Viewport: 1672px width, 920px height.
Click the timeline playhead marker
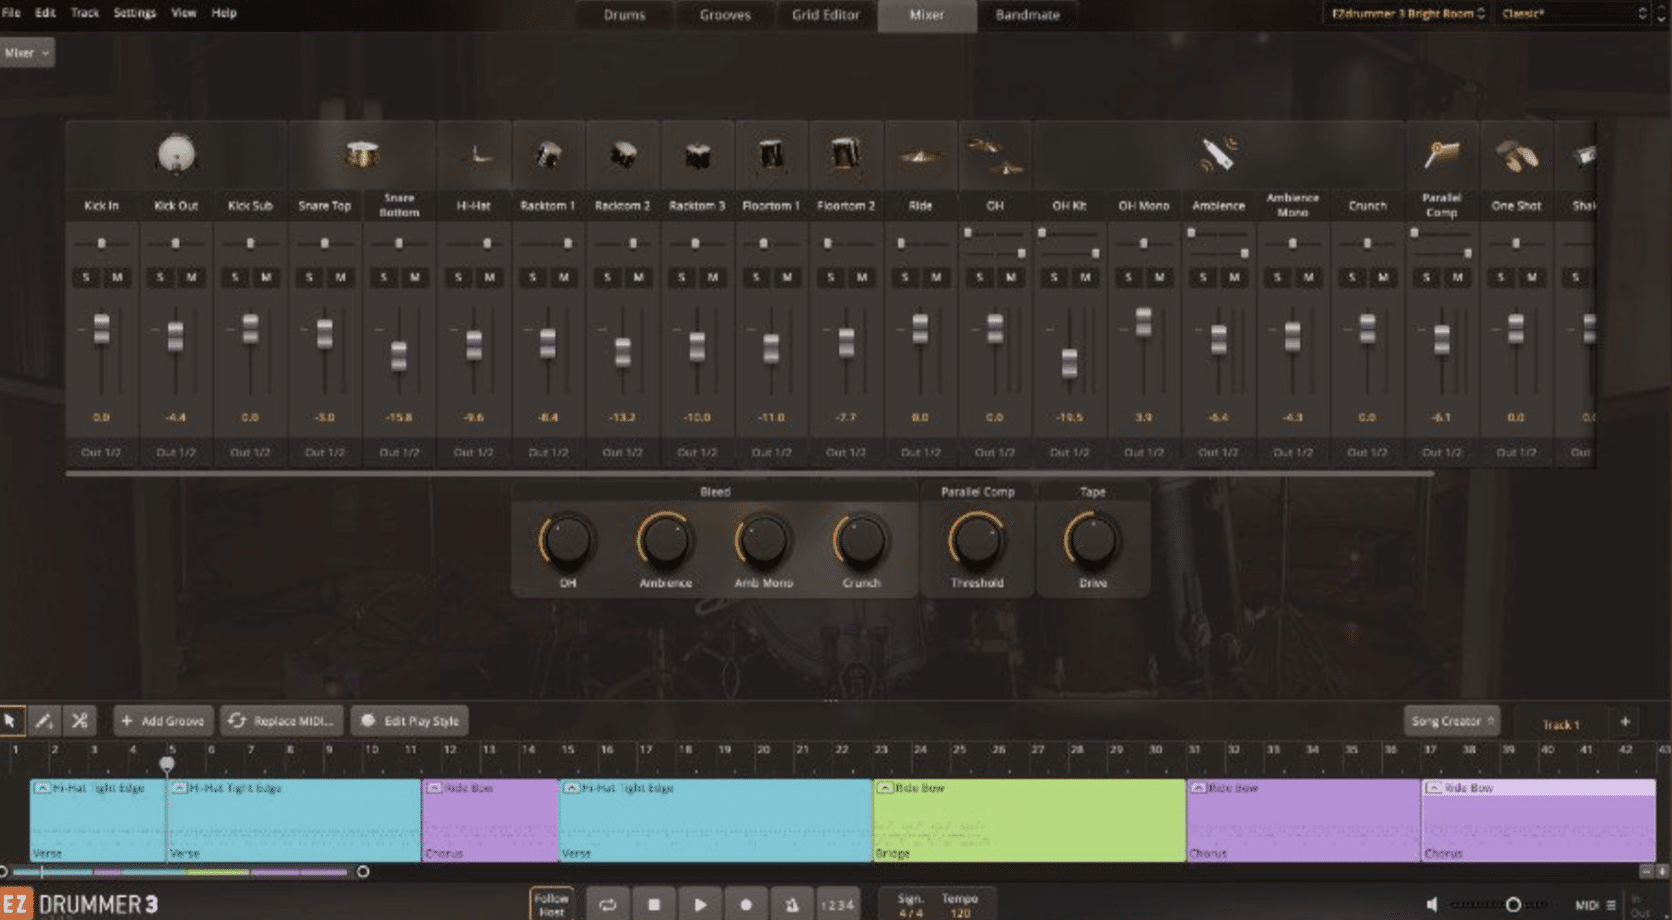[167, 765]
